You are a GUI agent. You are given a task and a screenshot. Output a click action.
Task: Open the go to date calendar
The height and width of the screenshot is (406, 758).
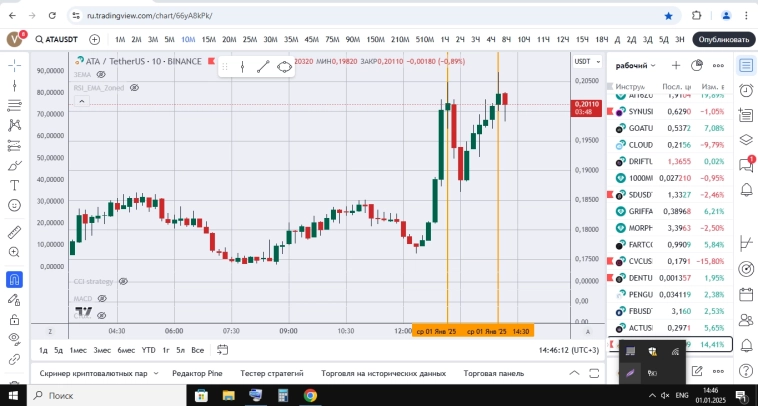[222, 349]
